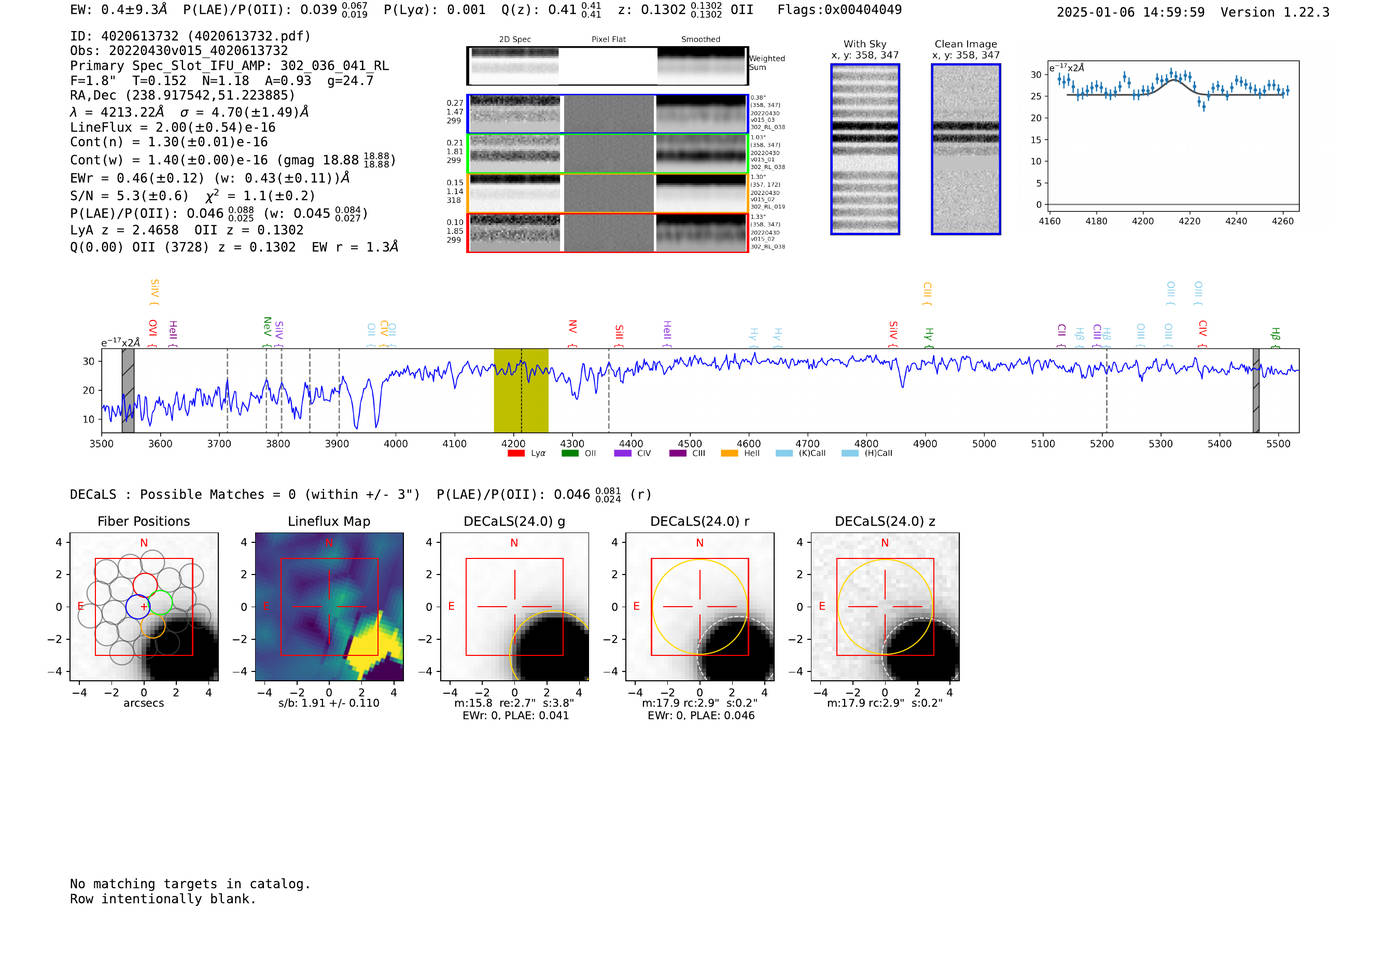Select the DECaLS r-band cutout image
1400x953 pixels.
click(x=699, y=607)
